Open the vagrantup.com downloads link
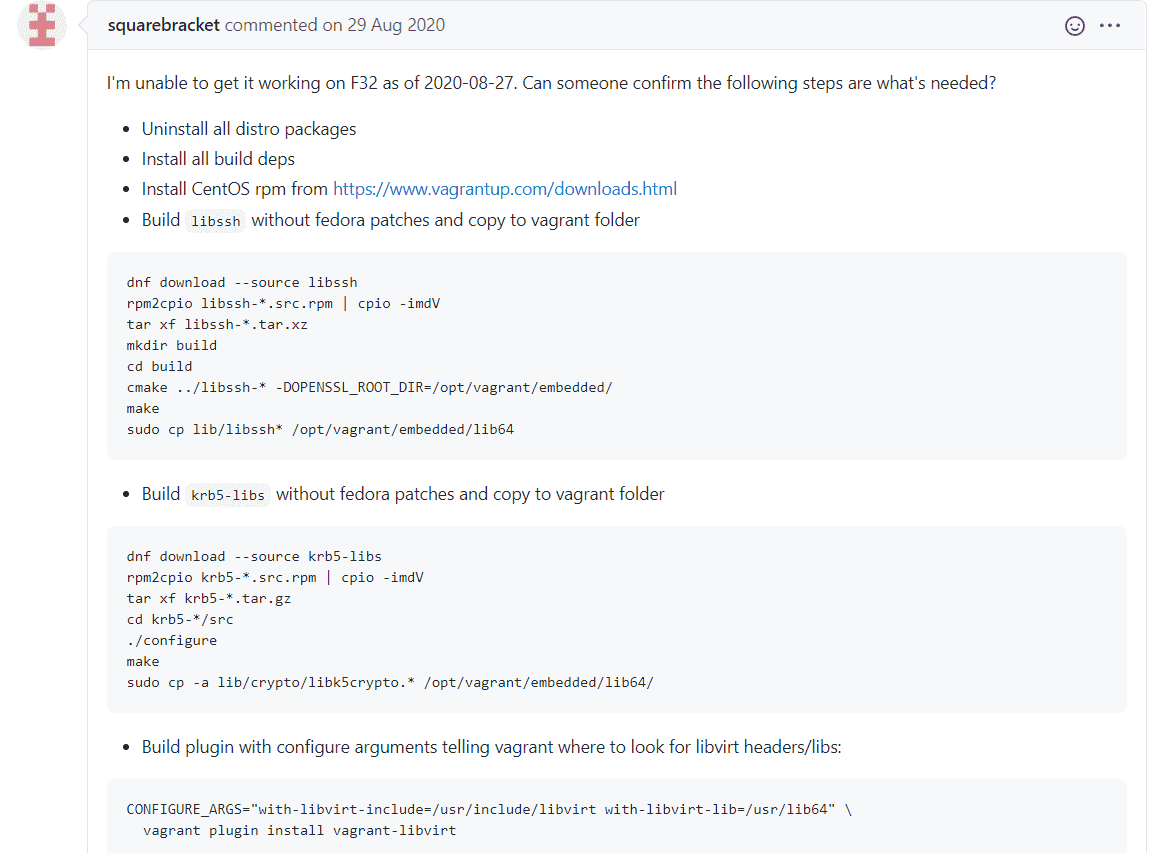The height and width of the screenshot is (853, 1169). pyautogui.click(x=505, y=189)
